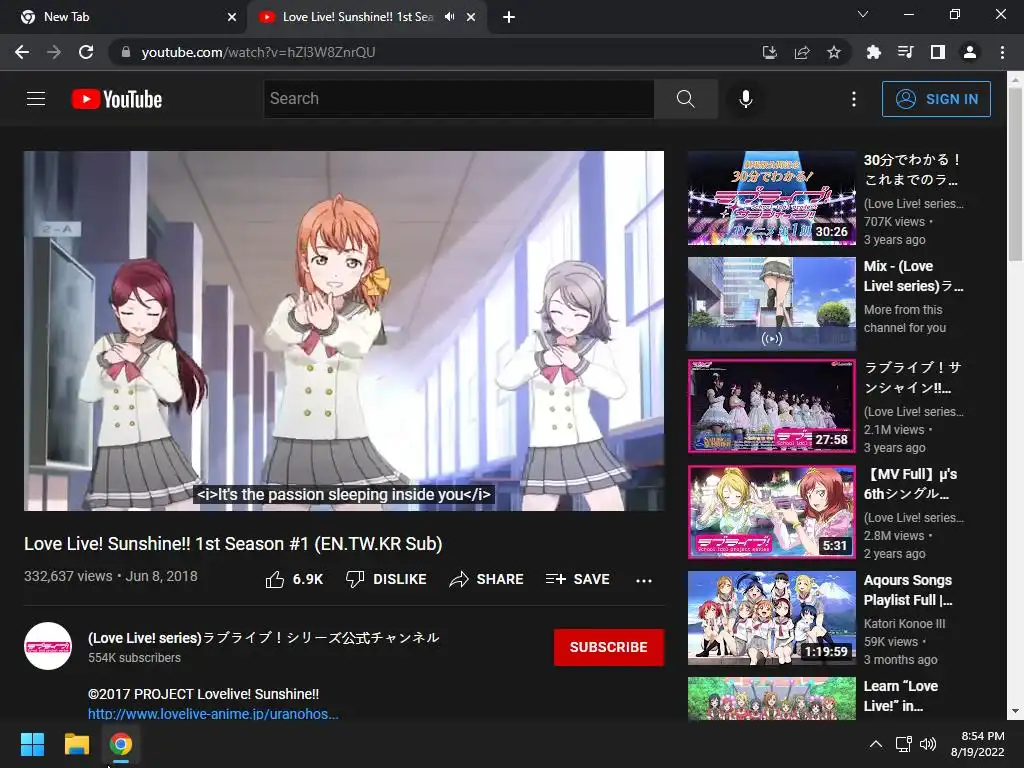Click the video player showing the anime
The height and width of the screenshot is (768, 1024).
(x=344, y=331)
